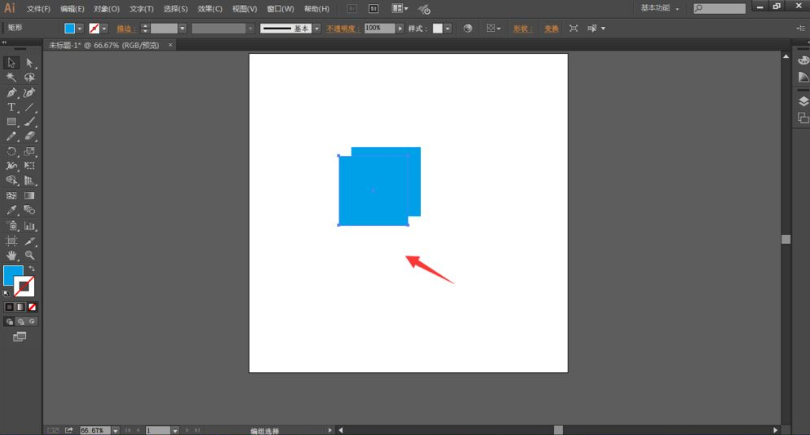Select the Slice tool
Image resolution: width=810 pixels, height=435 pixels.
(29, 241)
